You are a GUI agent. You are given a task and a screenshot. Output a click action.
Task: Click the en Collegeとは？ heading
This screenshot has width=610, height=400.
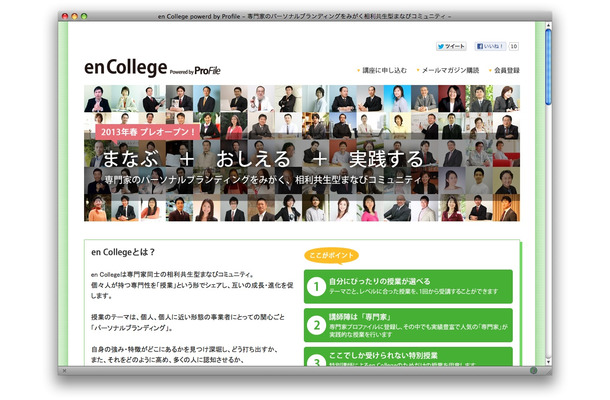[x=123, y=252]
